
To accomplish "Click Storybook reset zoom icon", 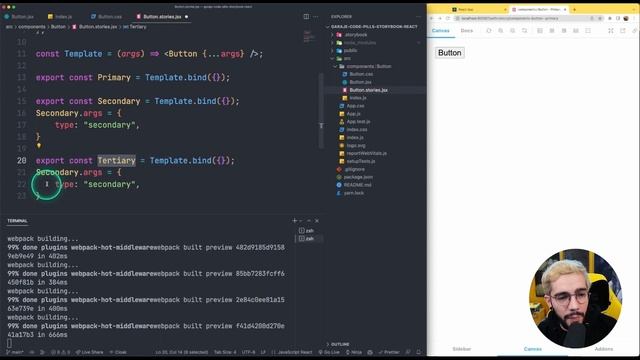I will point(524,31).
